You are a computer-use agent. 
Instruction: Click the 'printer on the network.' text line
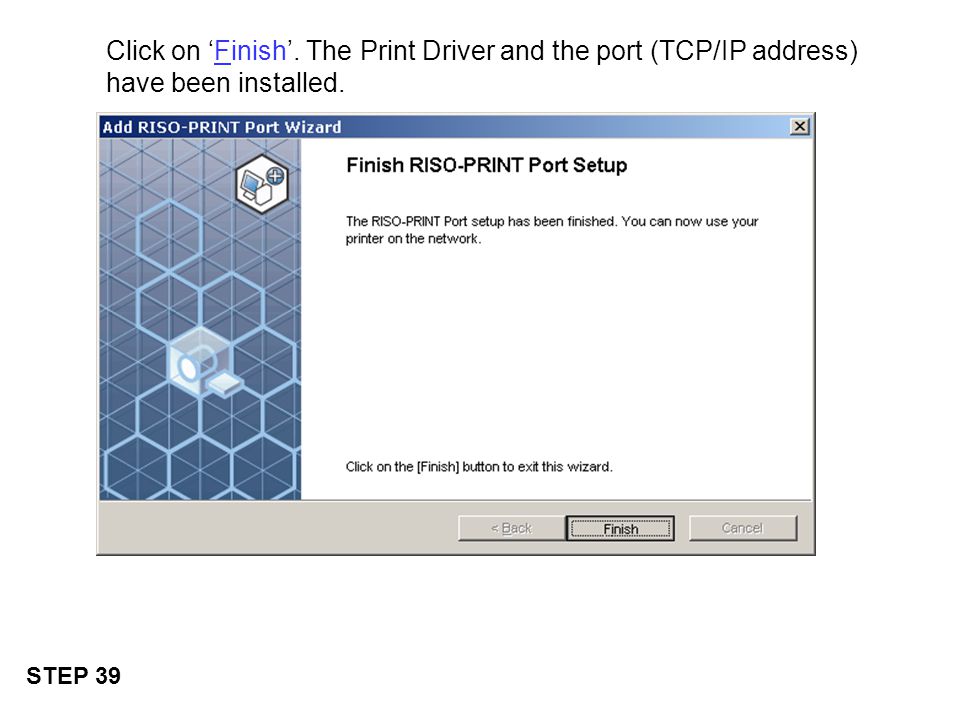point(413,239)
